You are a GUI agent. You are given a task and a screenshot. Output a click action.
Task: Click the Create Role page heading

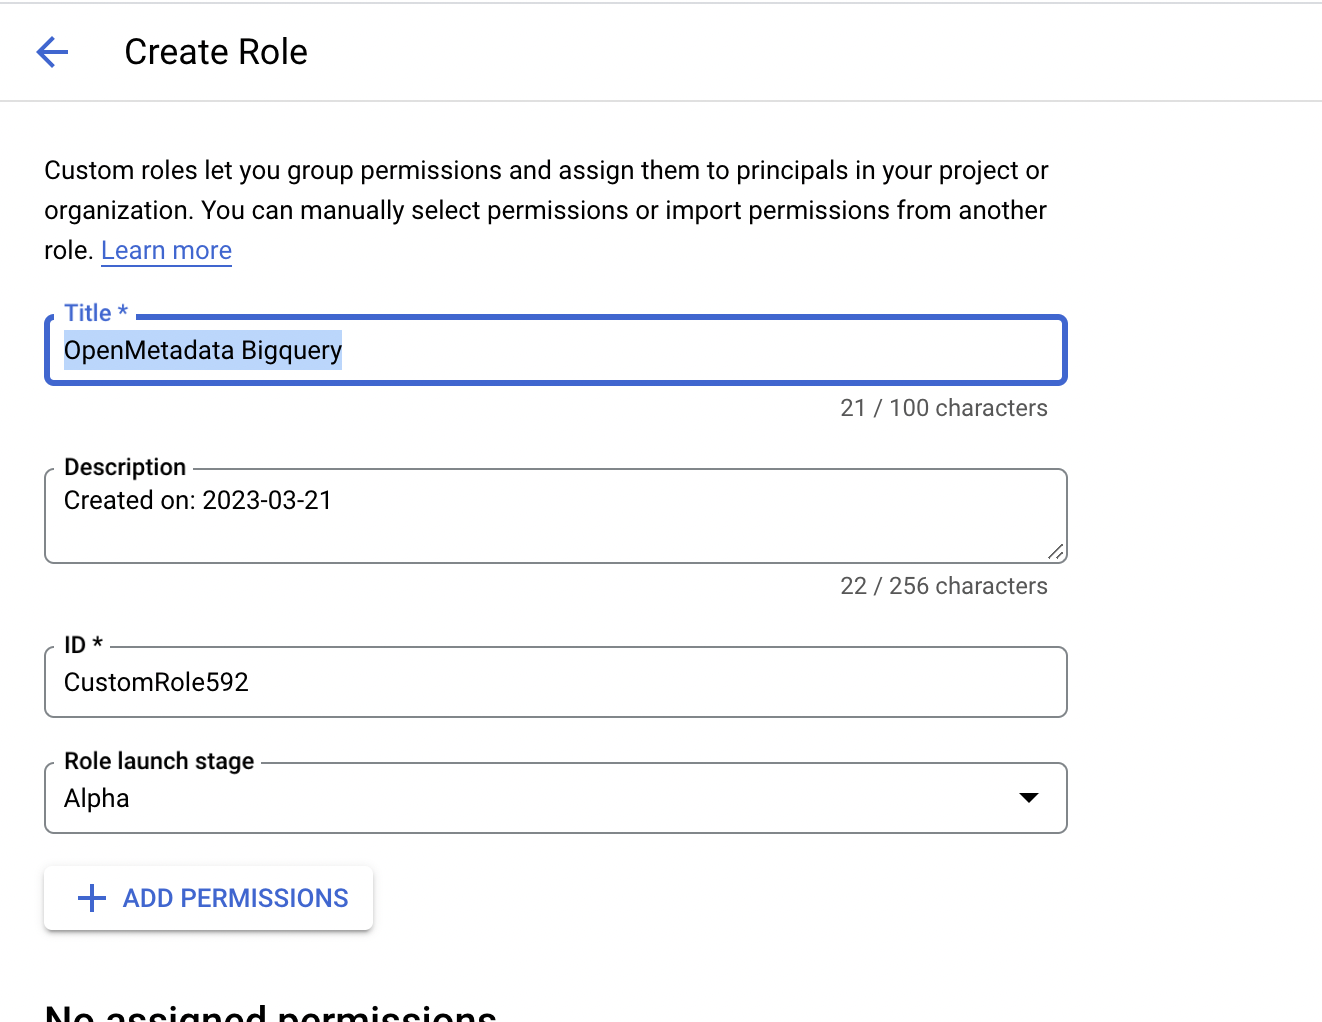coord(216,51)
